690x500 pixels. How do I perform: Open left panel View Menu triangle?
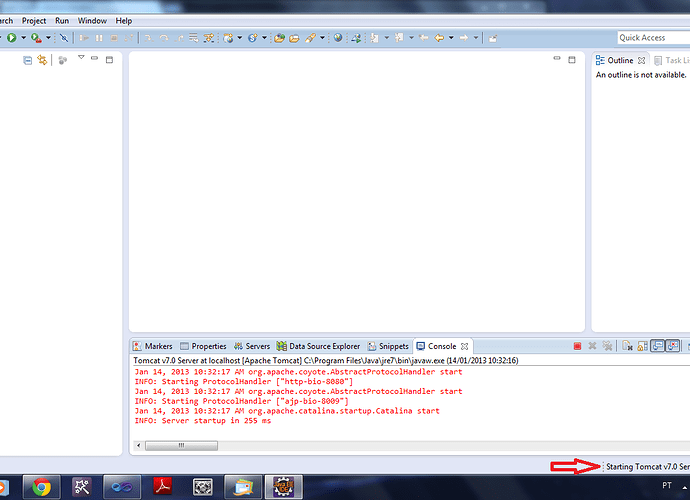pos(81,57)
